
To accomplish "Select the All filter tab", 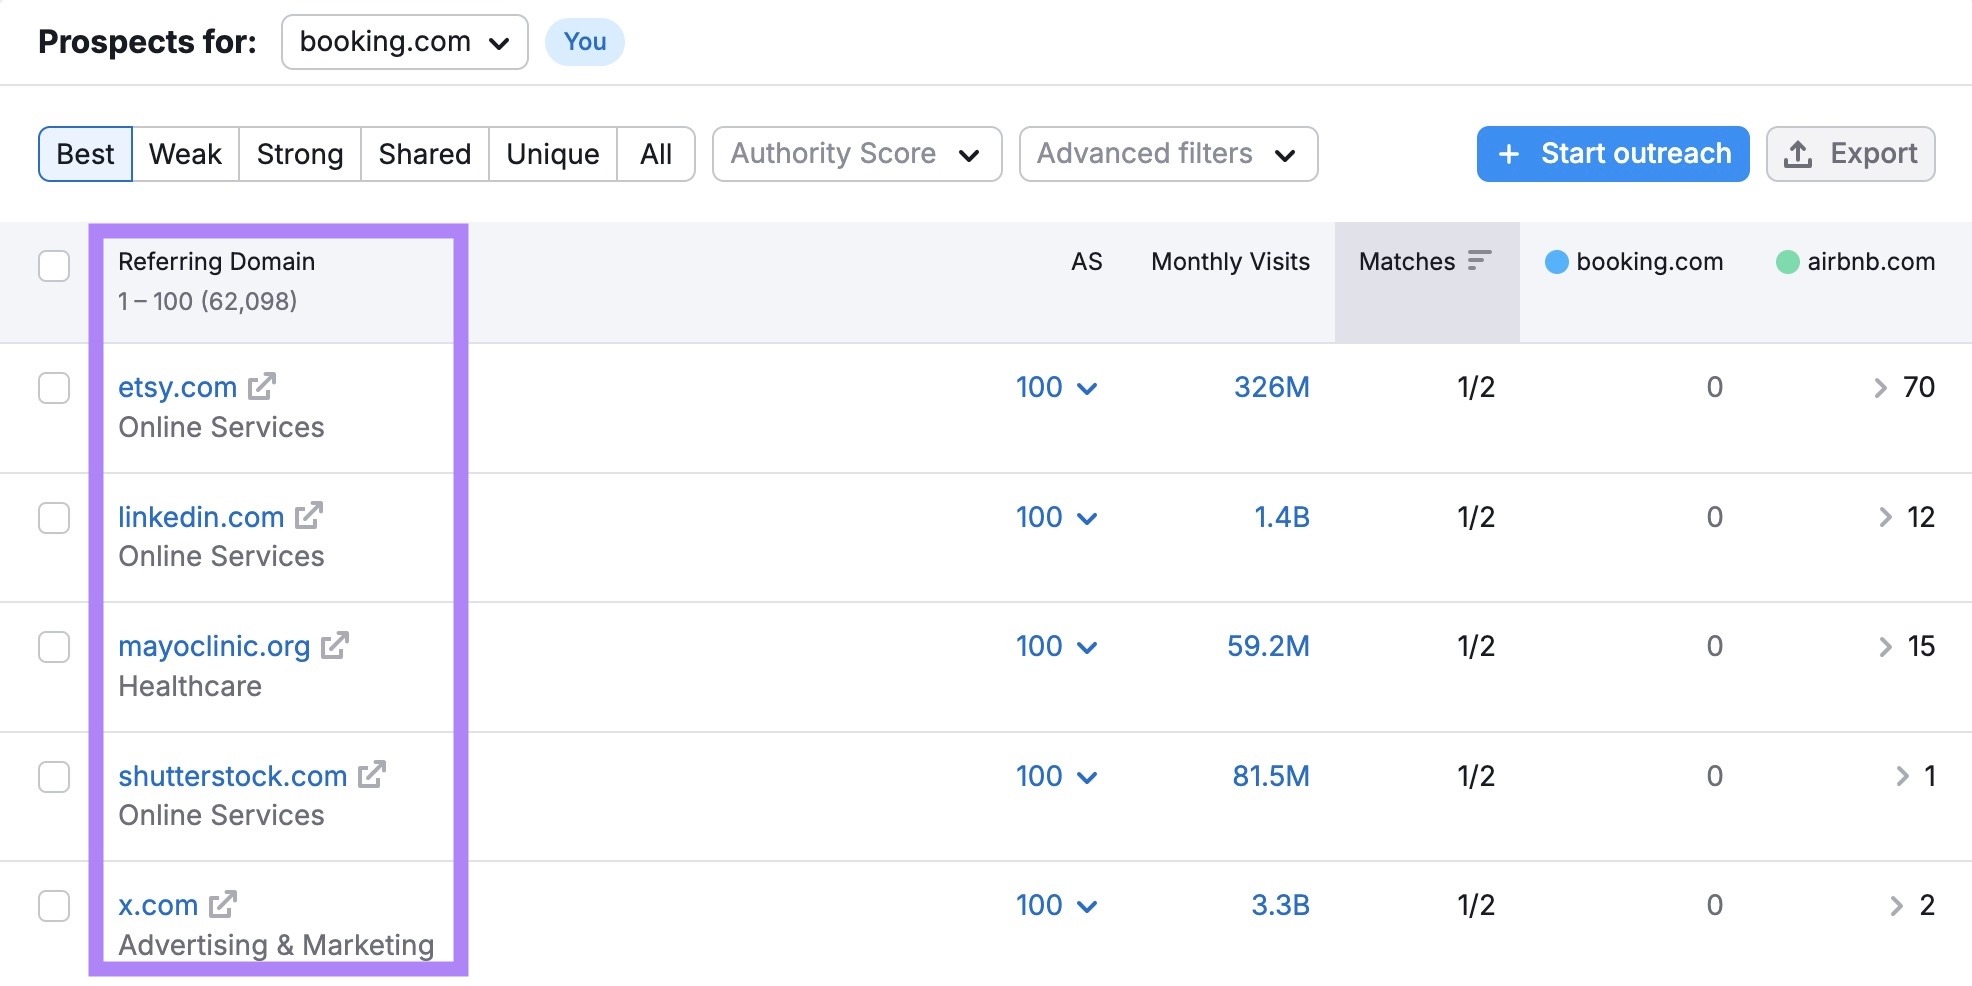I will pyautogui.click(x=656, y=154).
